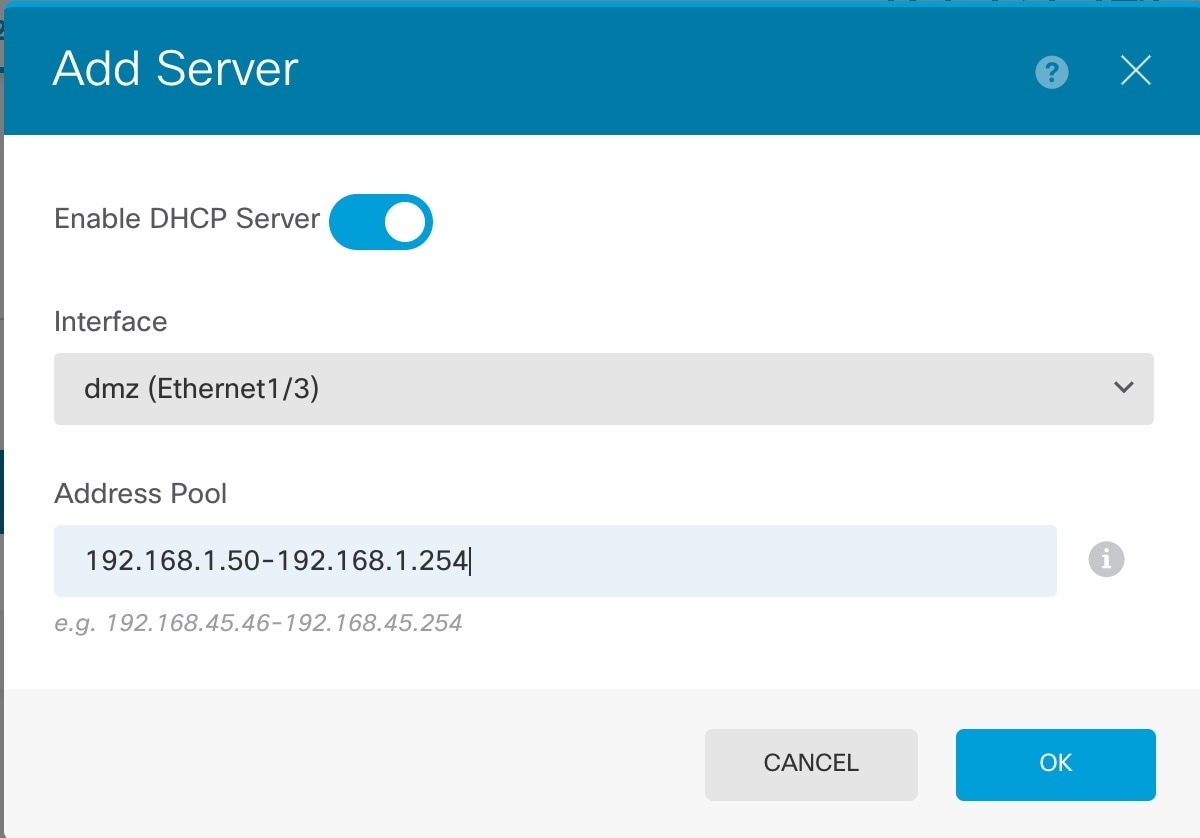1200x838 pixels.
Task: Focus the Address Pool input field
Action: coord(555,561)
